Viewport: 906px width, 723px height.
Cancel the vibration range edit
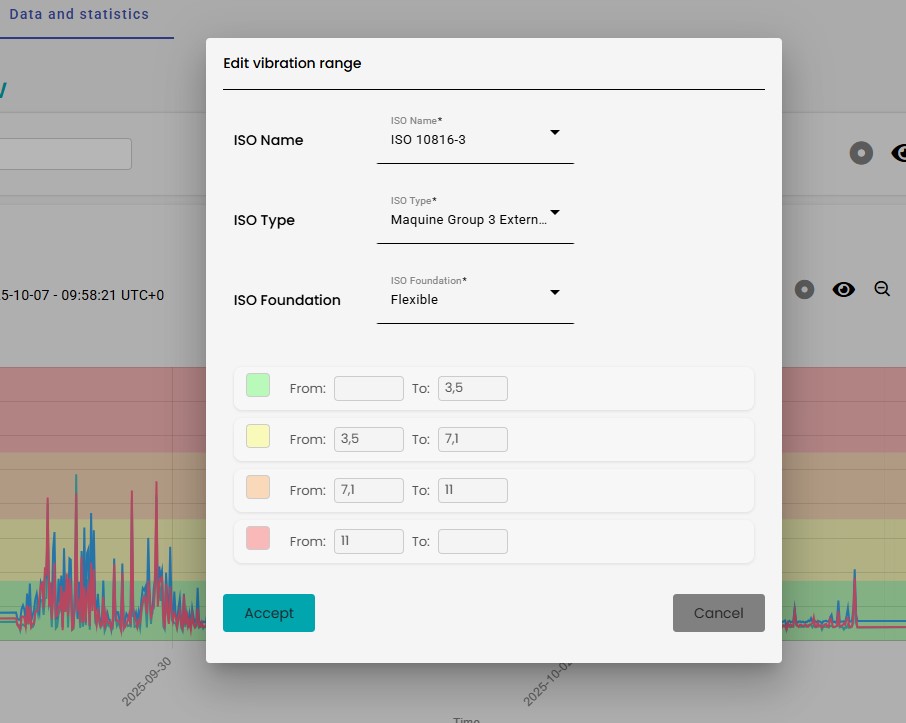coord(718,613)
